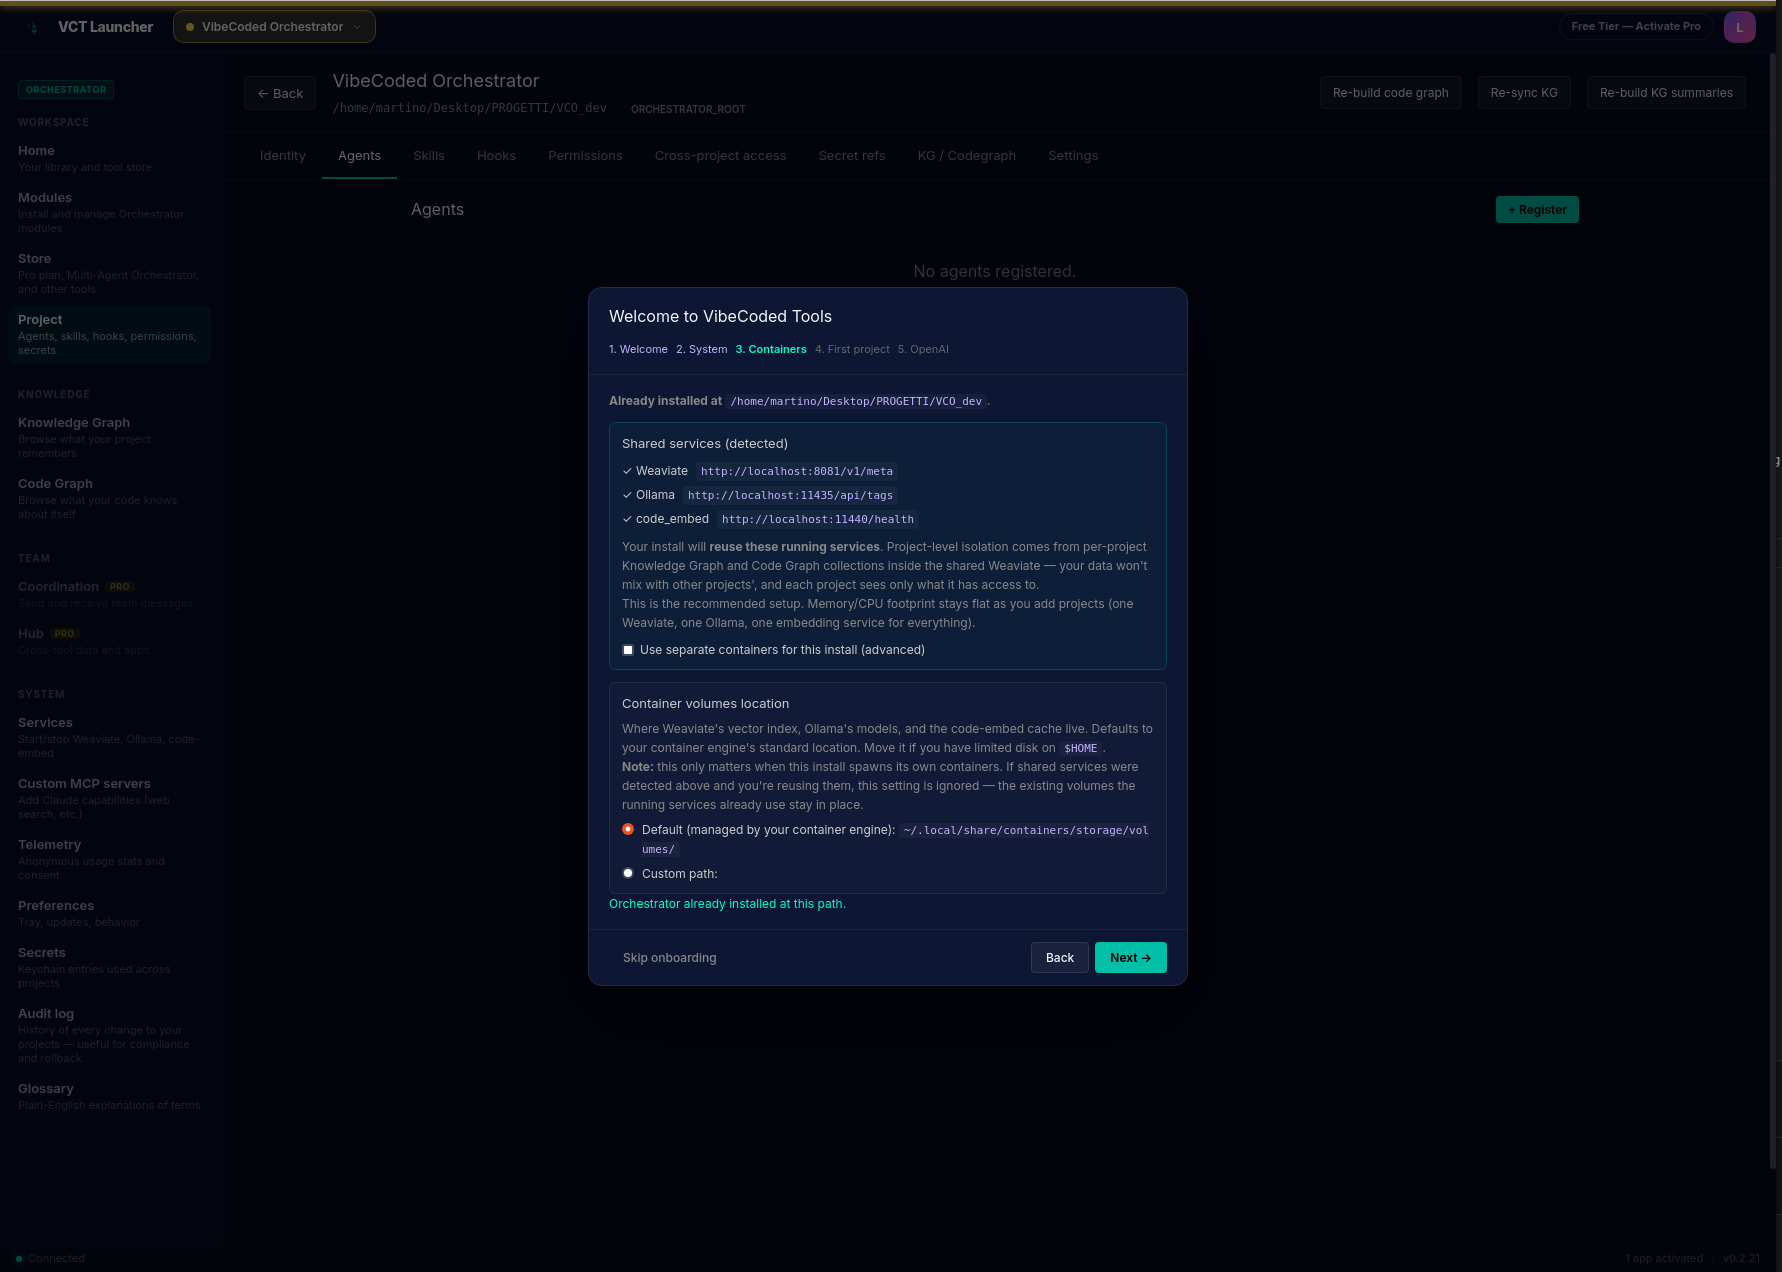Open the Skills tab

point(429,156)
